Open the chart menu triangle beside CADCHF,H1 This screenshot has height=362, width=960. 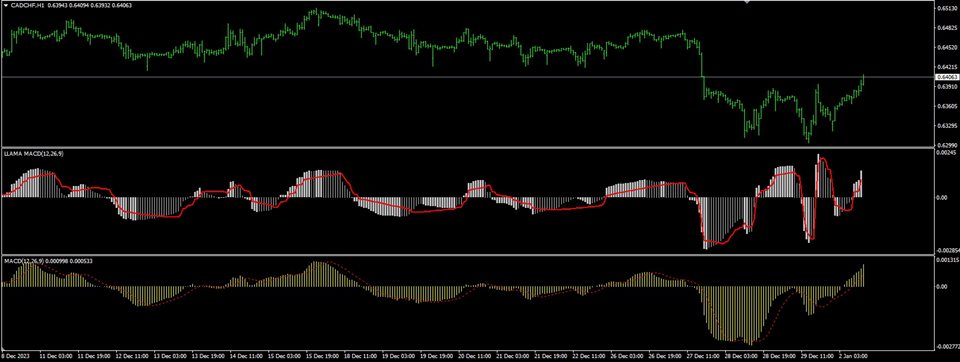click(x=6, y=5)
